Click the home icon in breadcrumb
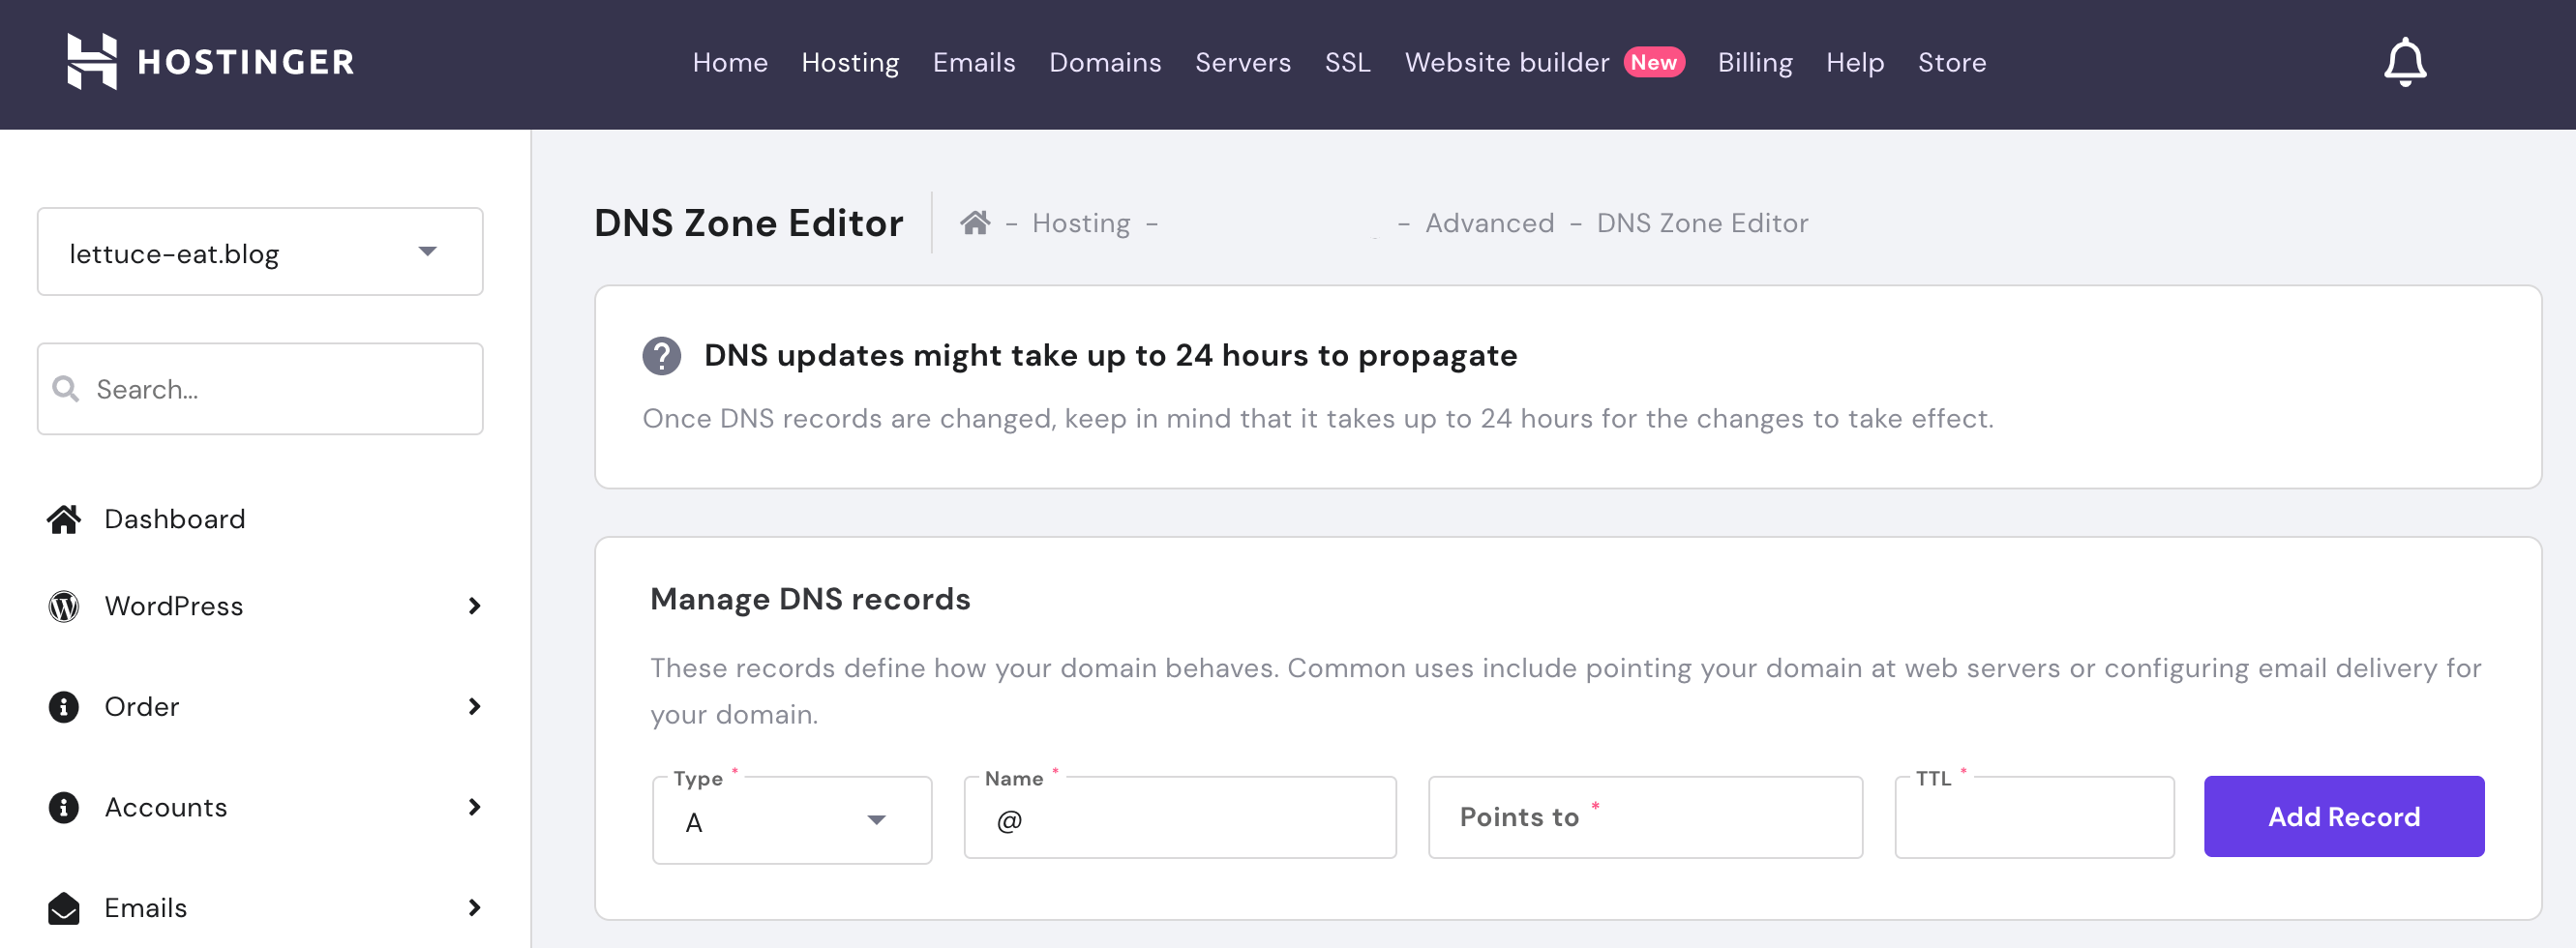 tap(975, 222)
